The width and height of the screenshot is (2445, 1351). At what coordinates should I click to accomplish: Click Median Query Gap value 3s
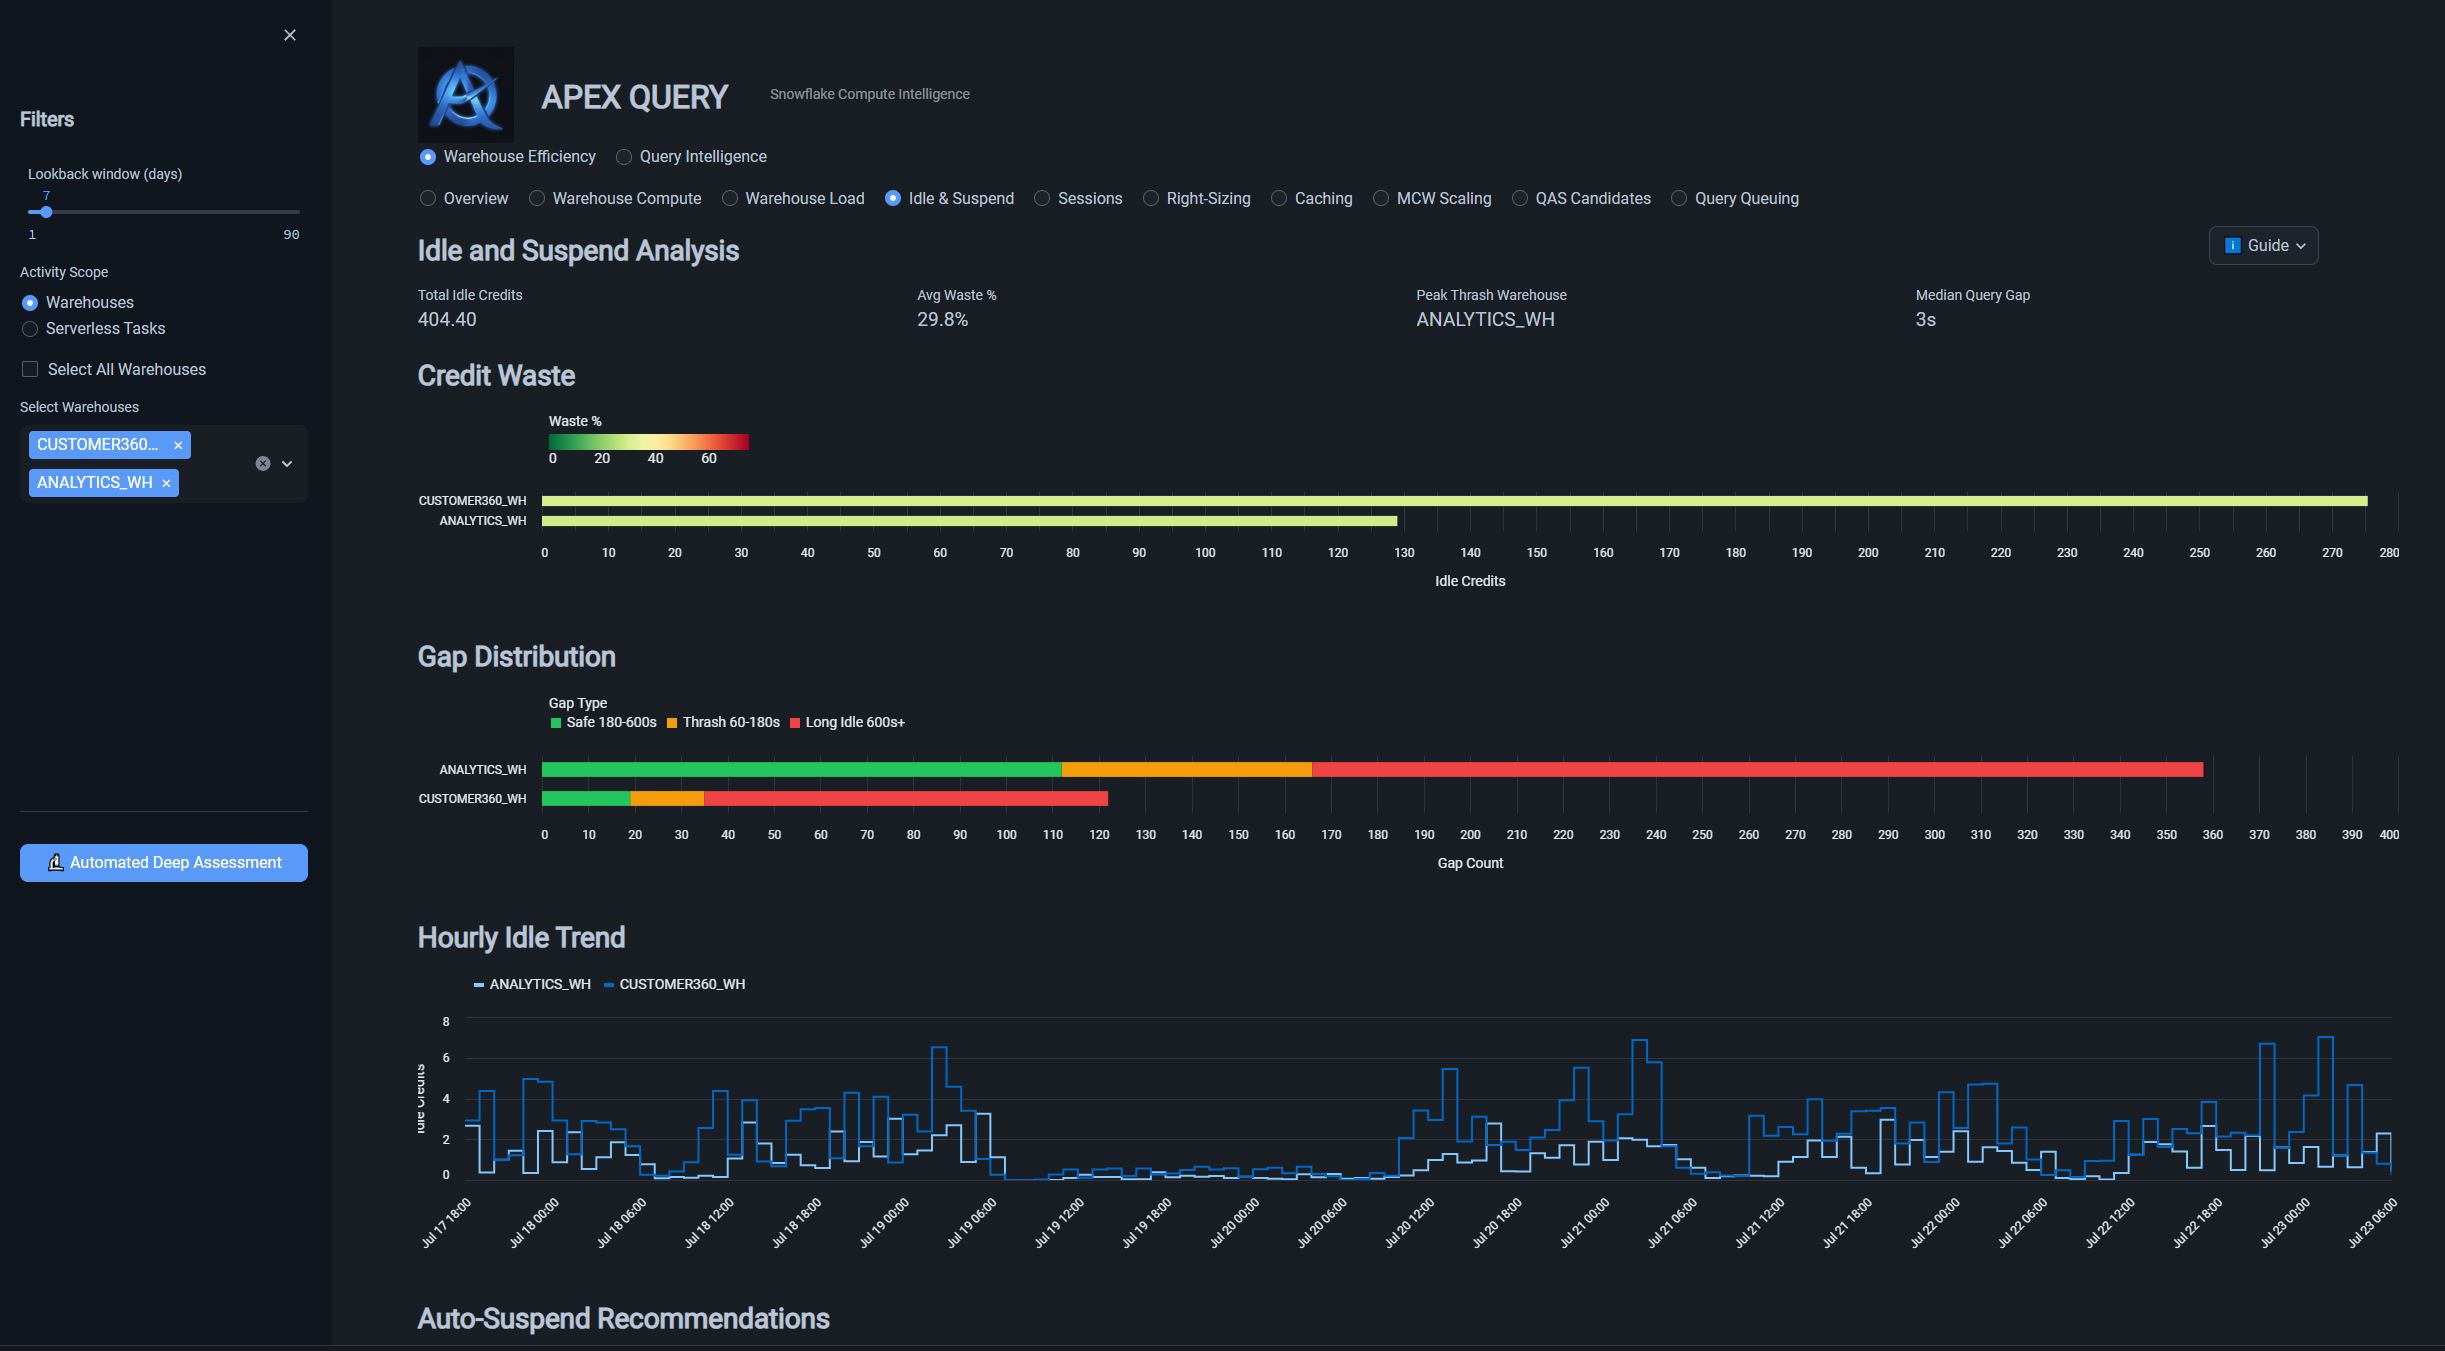[x=1926, y=320]
